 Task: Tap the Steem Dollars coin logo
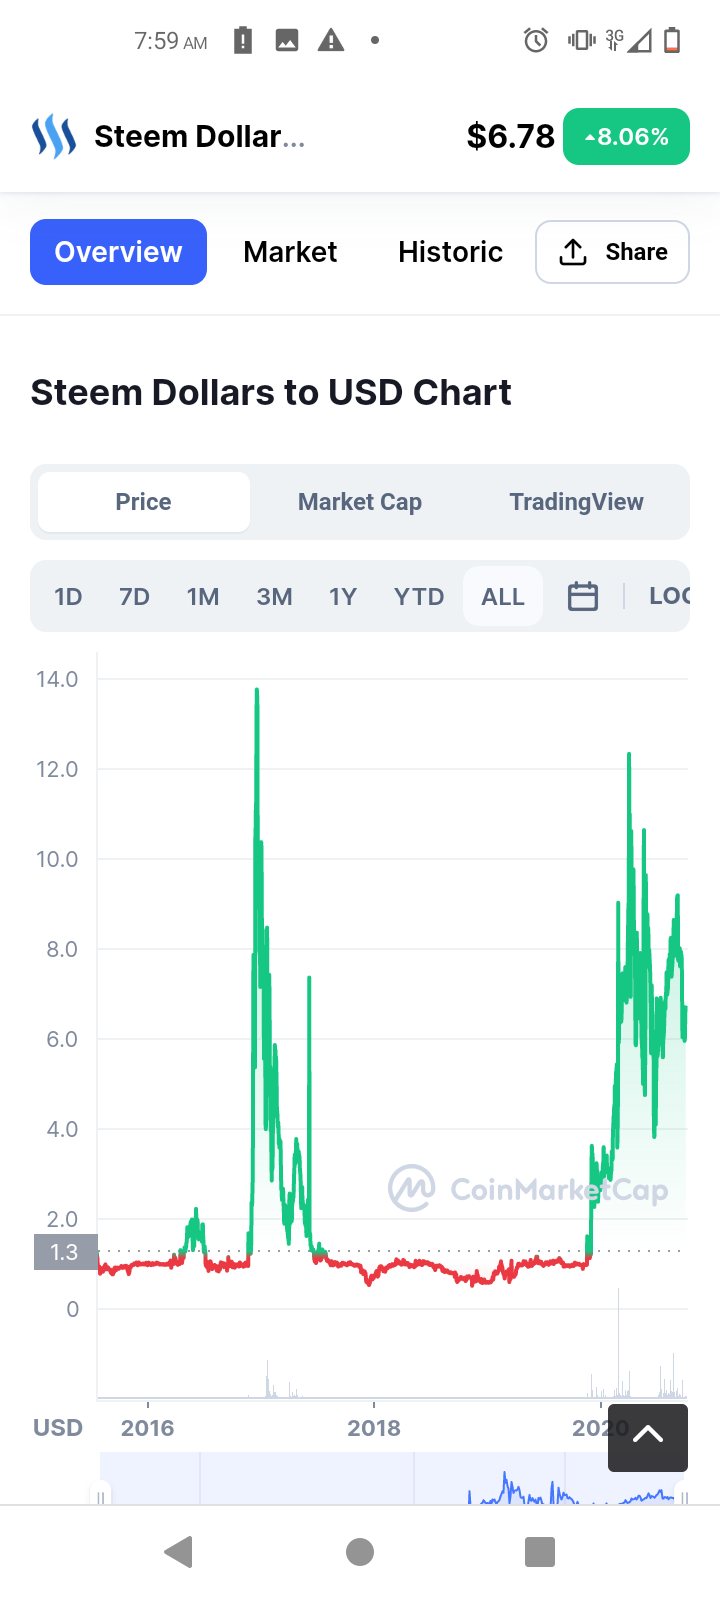(54, 137)
